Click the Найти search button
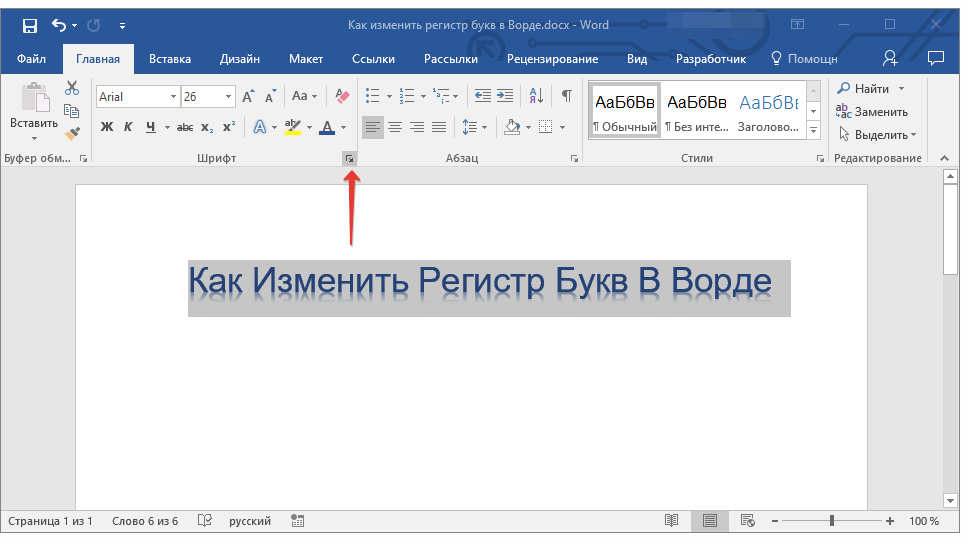Screen dimensions: 968x541 (864, 88)
